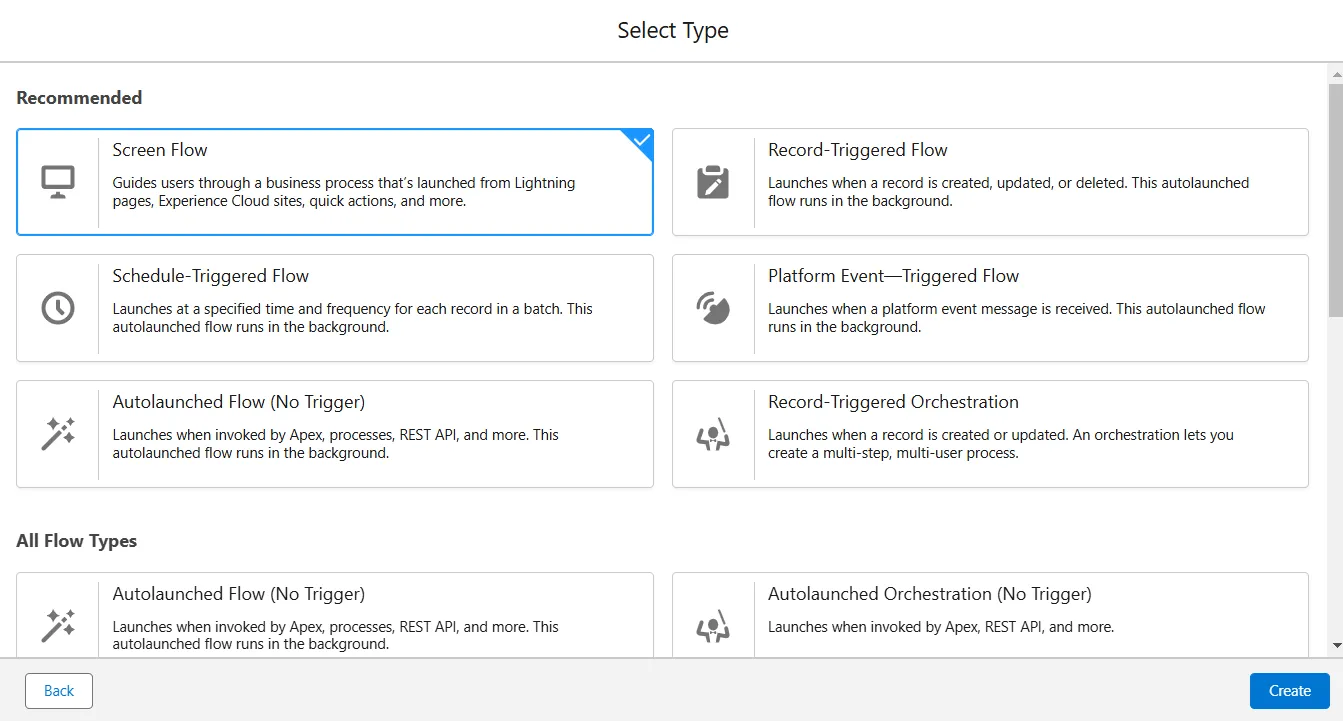Choose Autolaunched Orchestration (No Trigger) title
Screen dimensions: 1343x721
tap(929, 594)
